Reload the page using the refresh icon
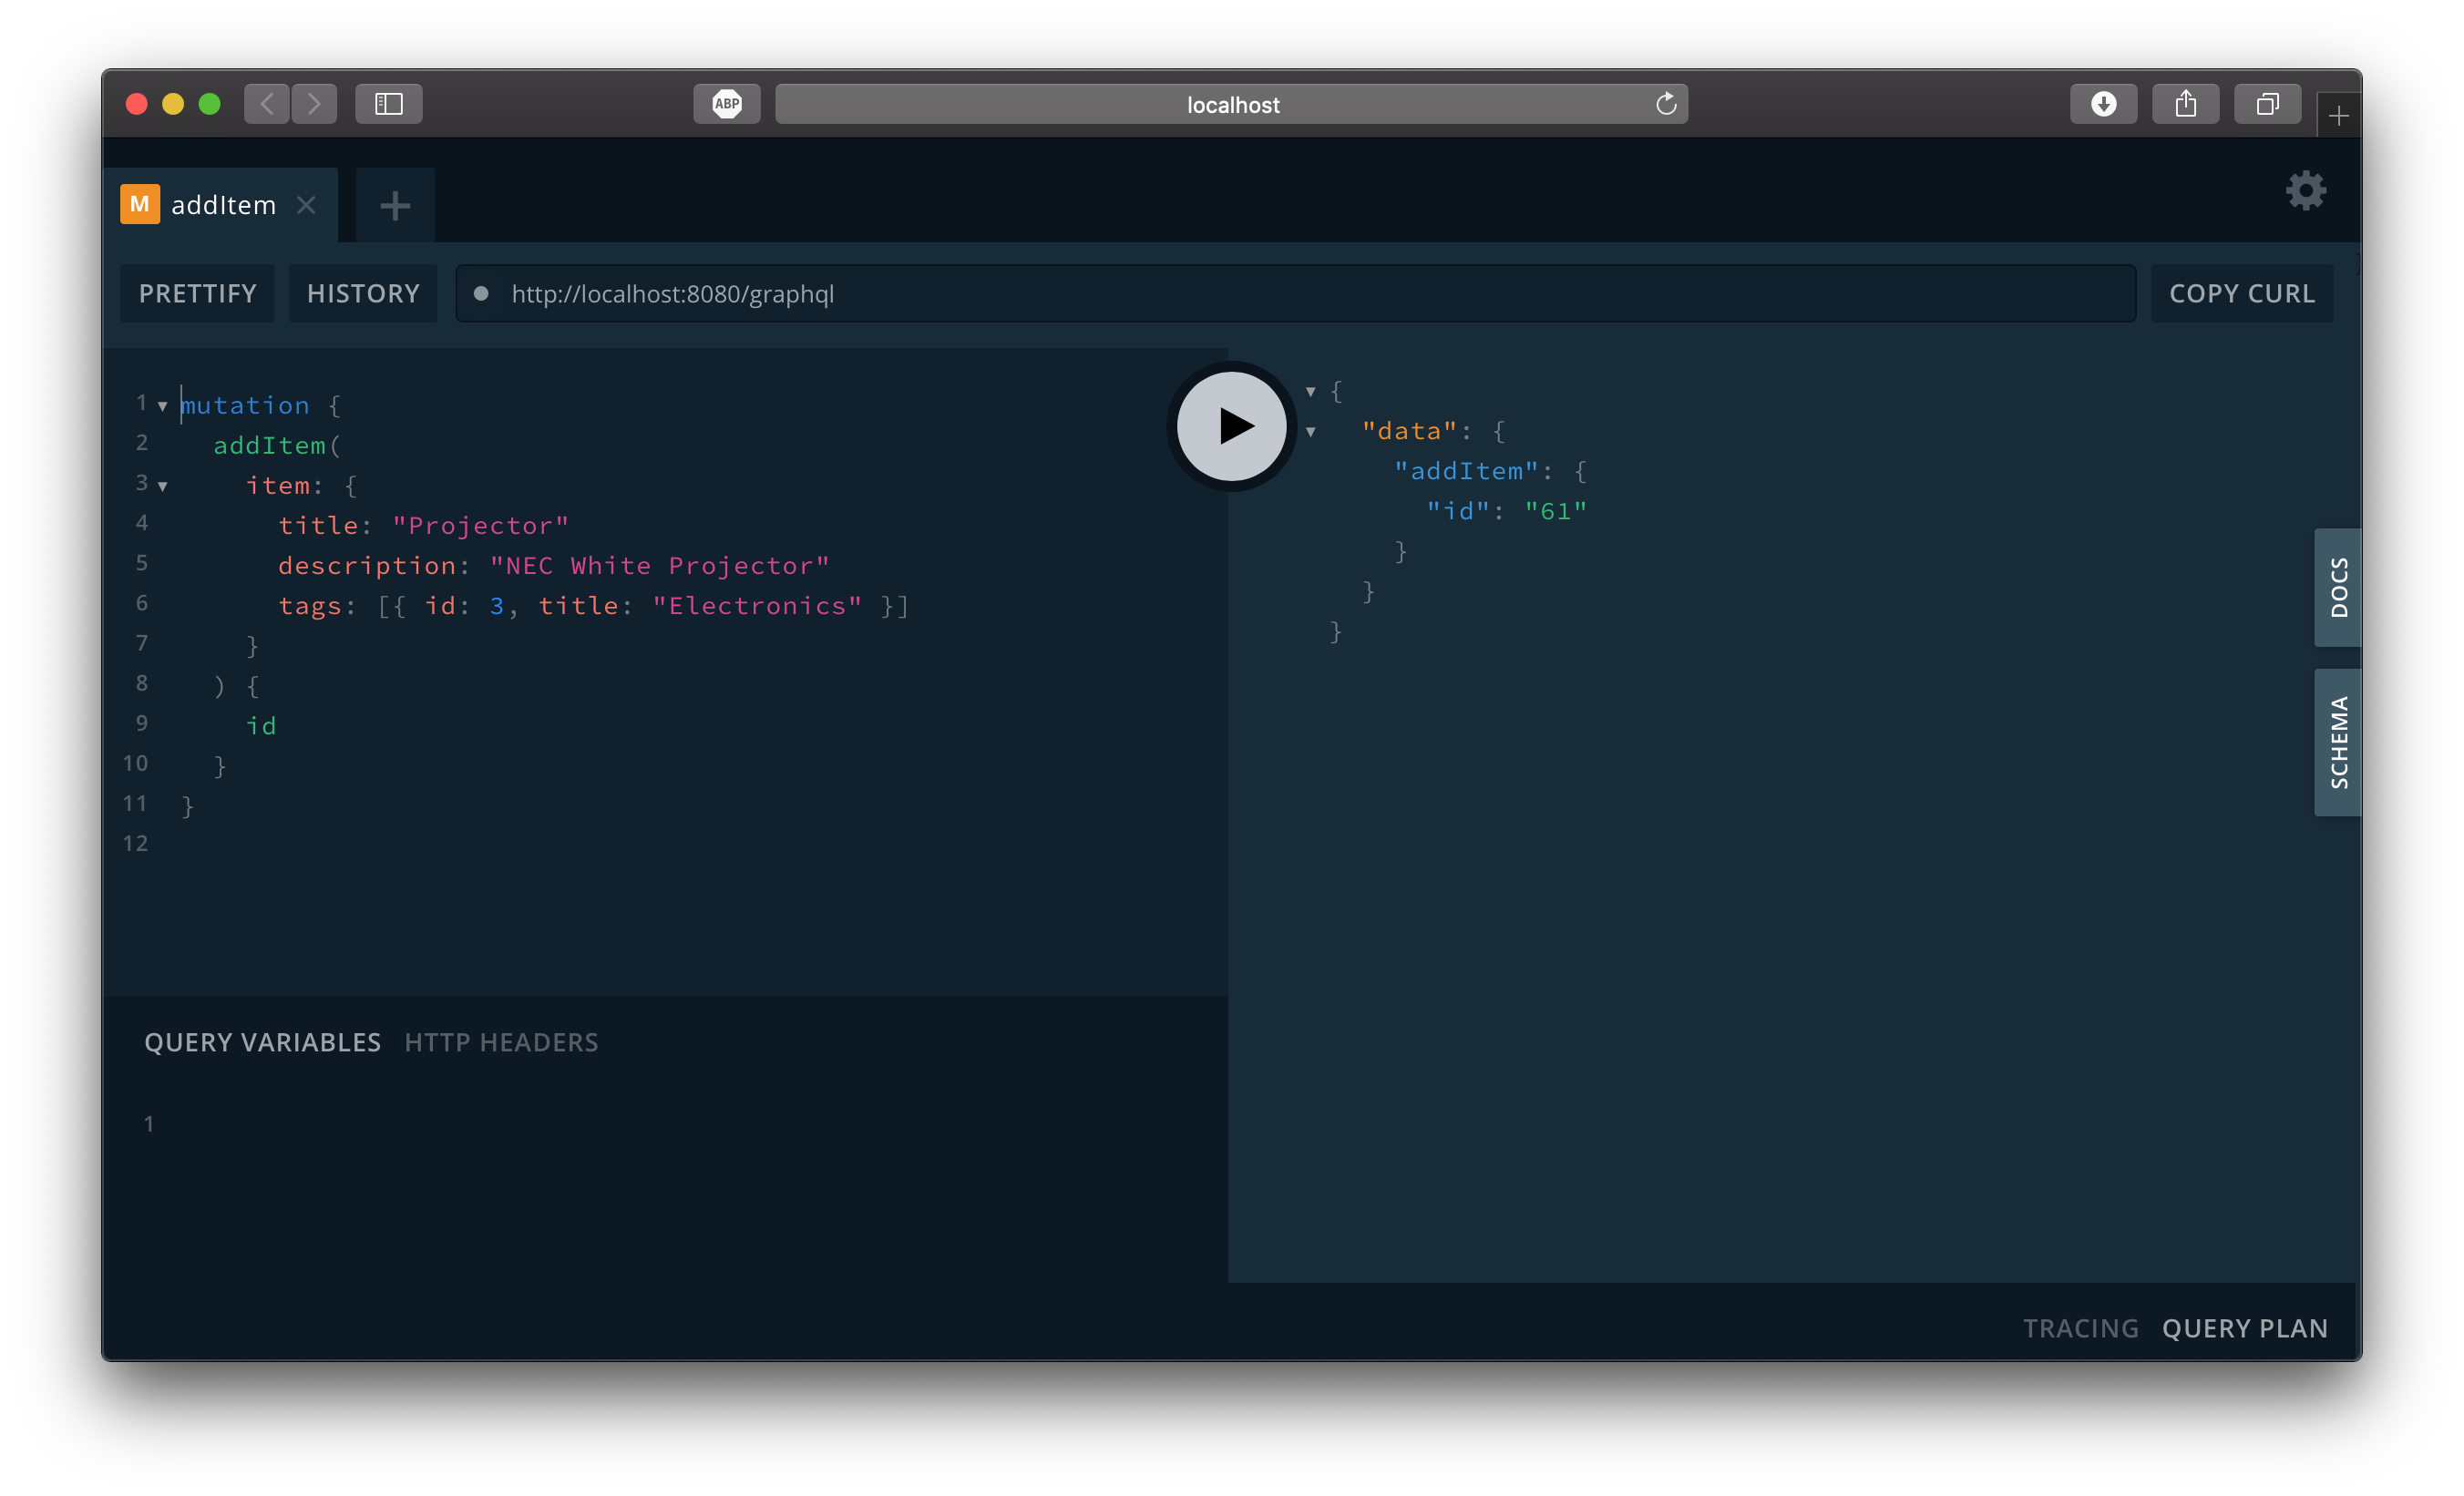The image size is (2464, 1496). coord(1665,103)
